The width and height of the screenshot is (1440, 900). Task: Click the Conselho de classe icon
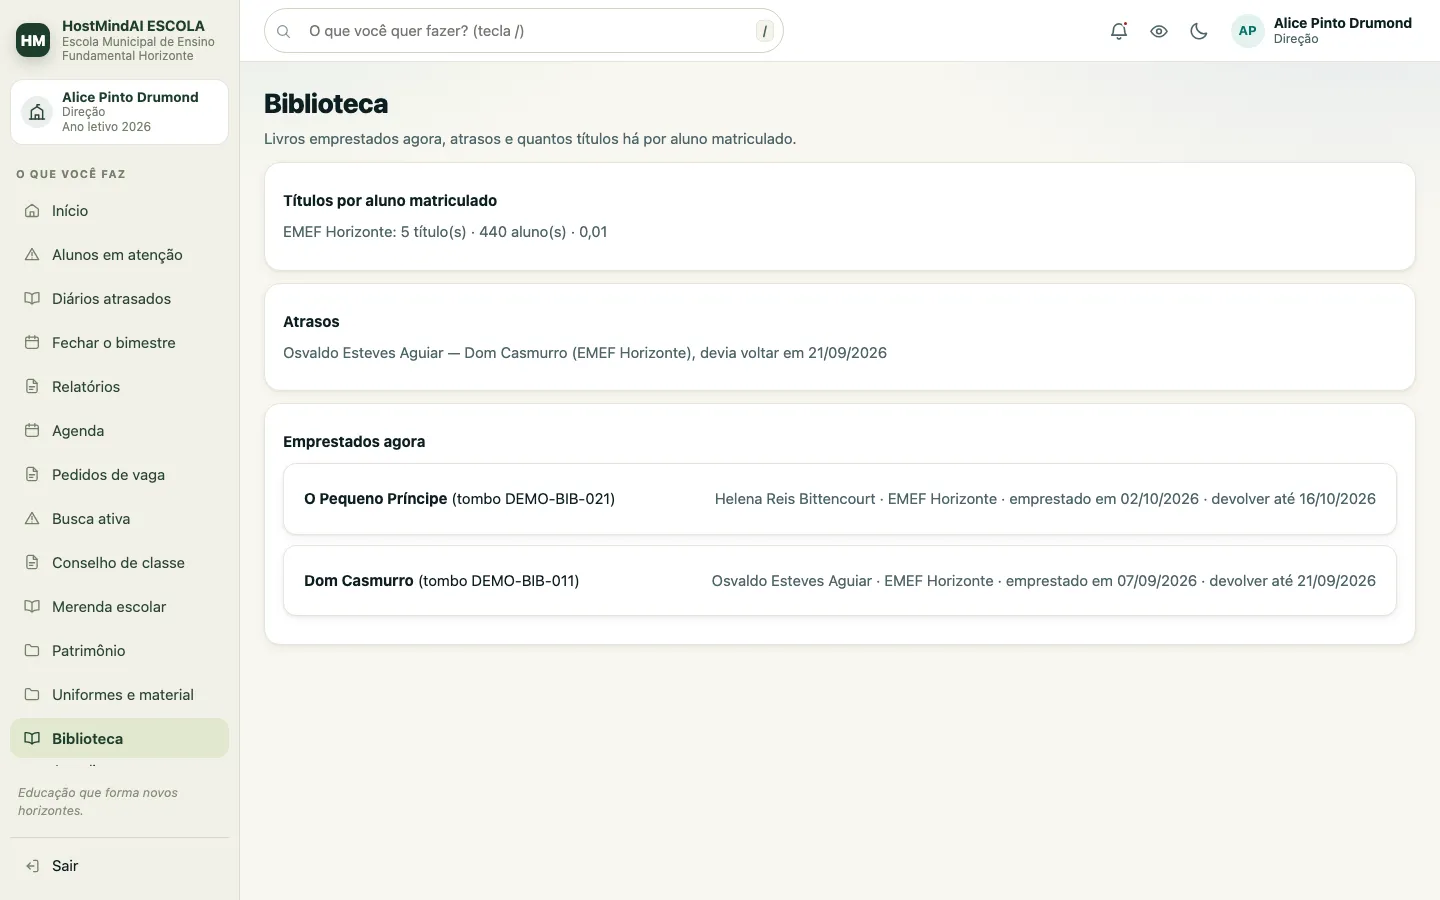click(x=32, y=563)
